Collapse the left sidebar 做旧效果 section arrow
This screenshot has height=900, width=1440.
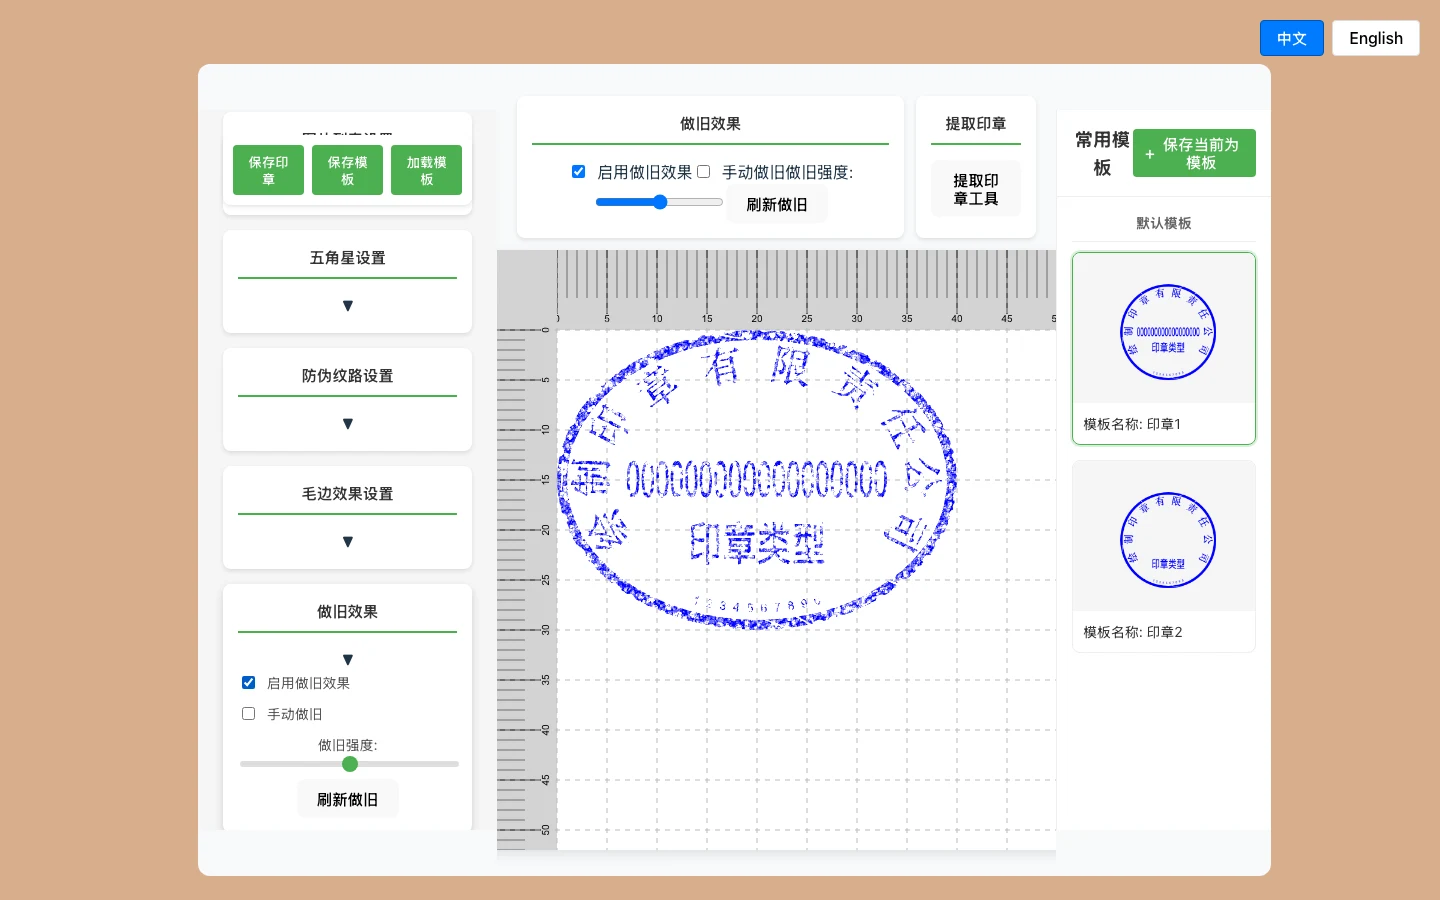[x=347, y=660]
